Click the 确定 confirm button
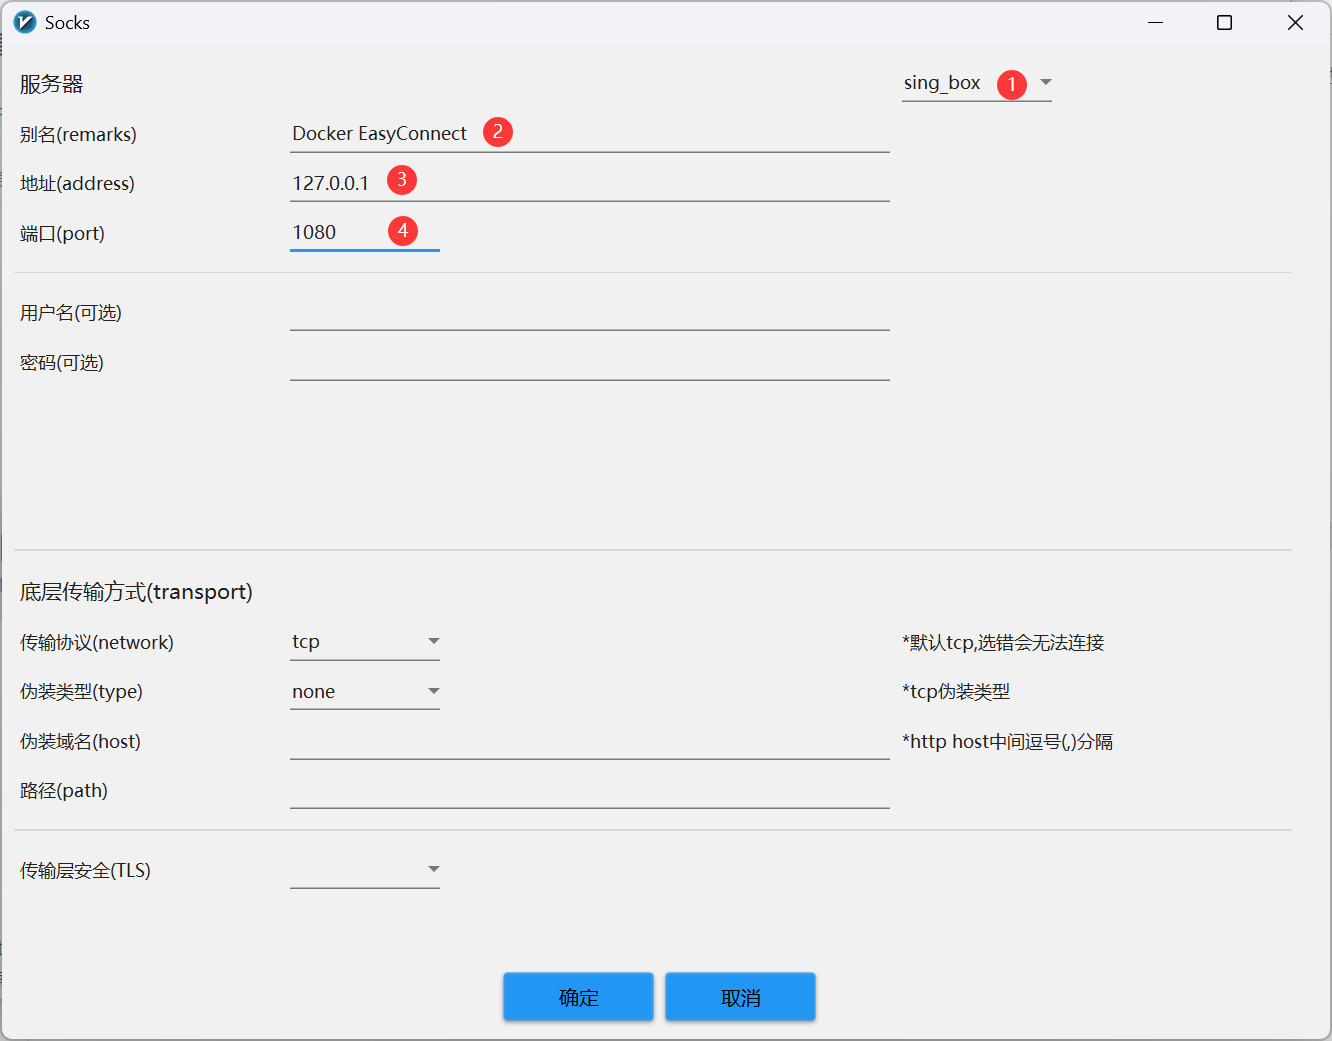The height and width of the screenshot is (1041, 1332). tap(578, 997)
